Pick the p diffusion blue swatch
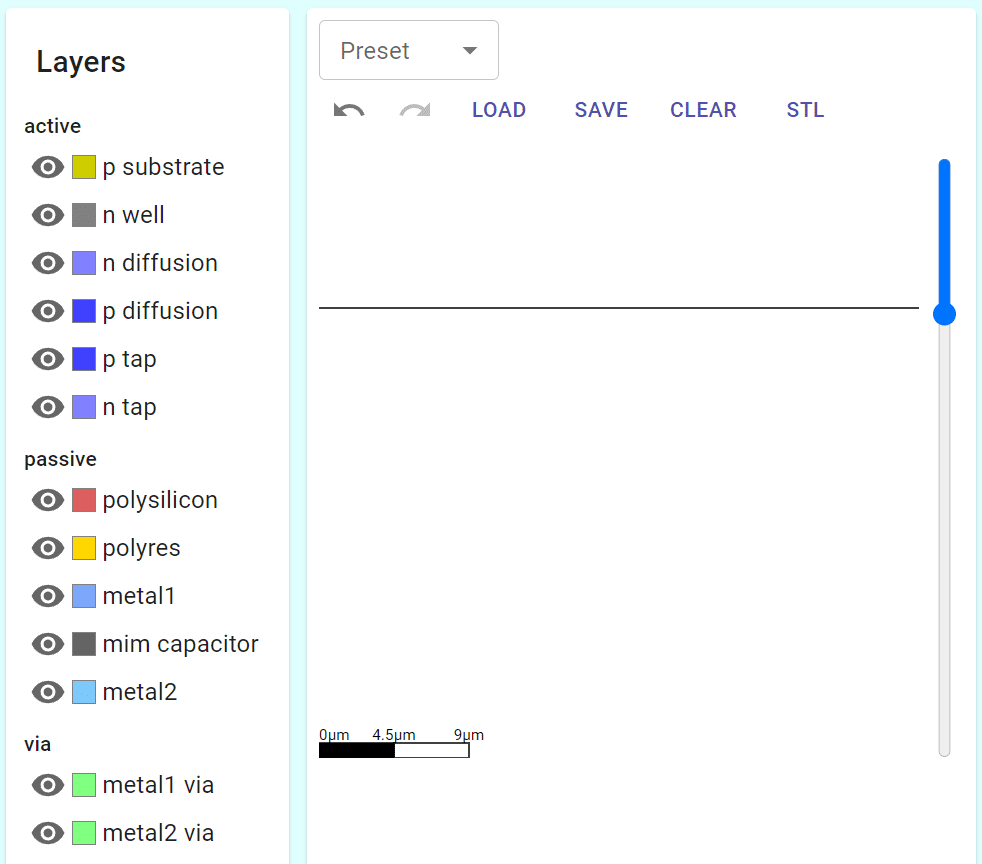Viewport: 982px width, 864px height. coord(84,311)
